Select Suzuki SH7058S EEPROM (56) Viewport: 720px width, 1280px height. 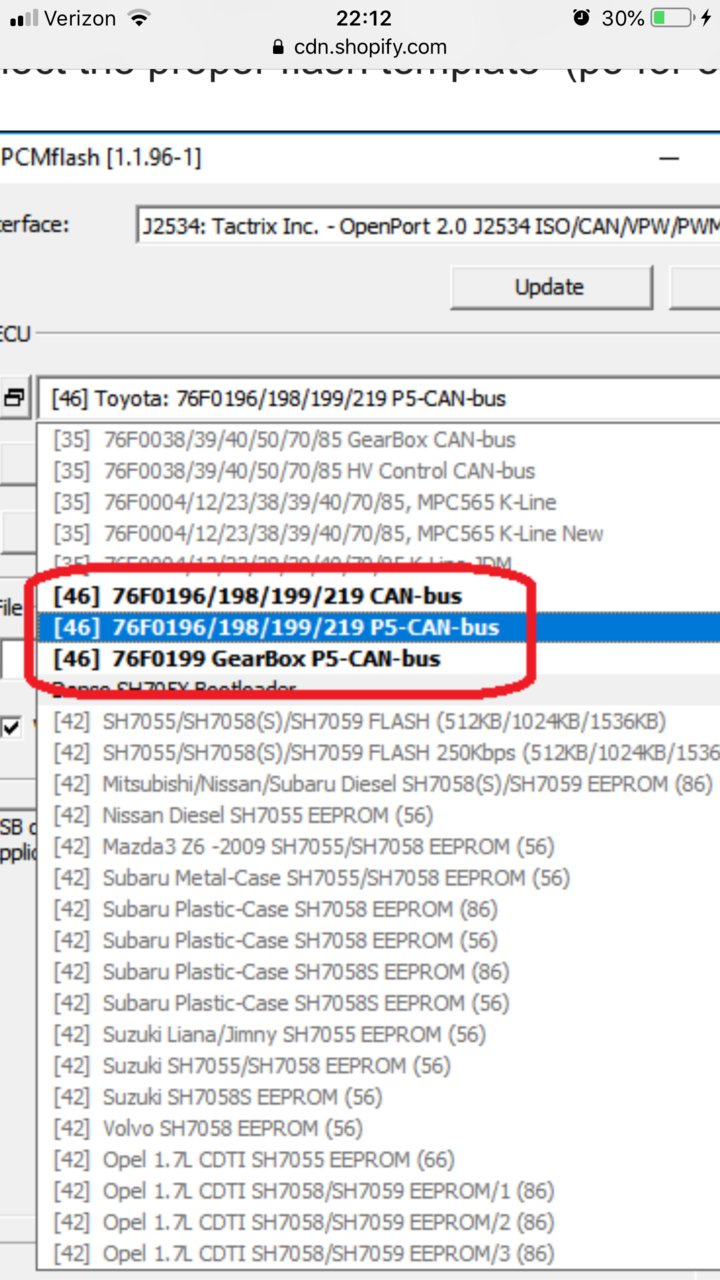378,1097
